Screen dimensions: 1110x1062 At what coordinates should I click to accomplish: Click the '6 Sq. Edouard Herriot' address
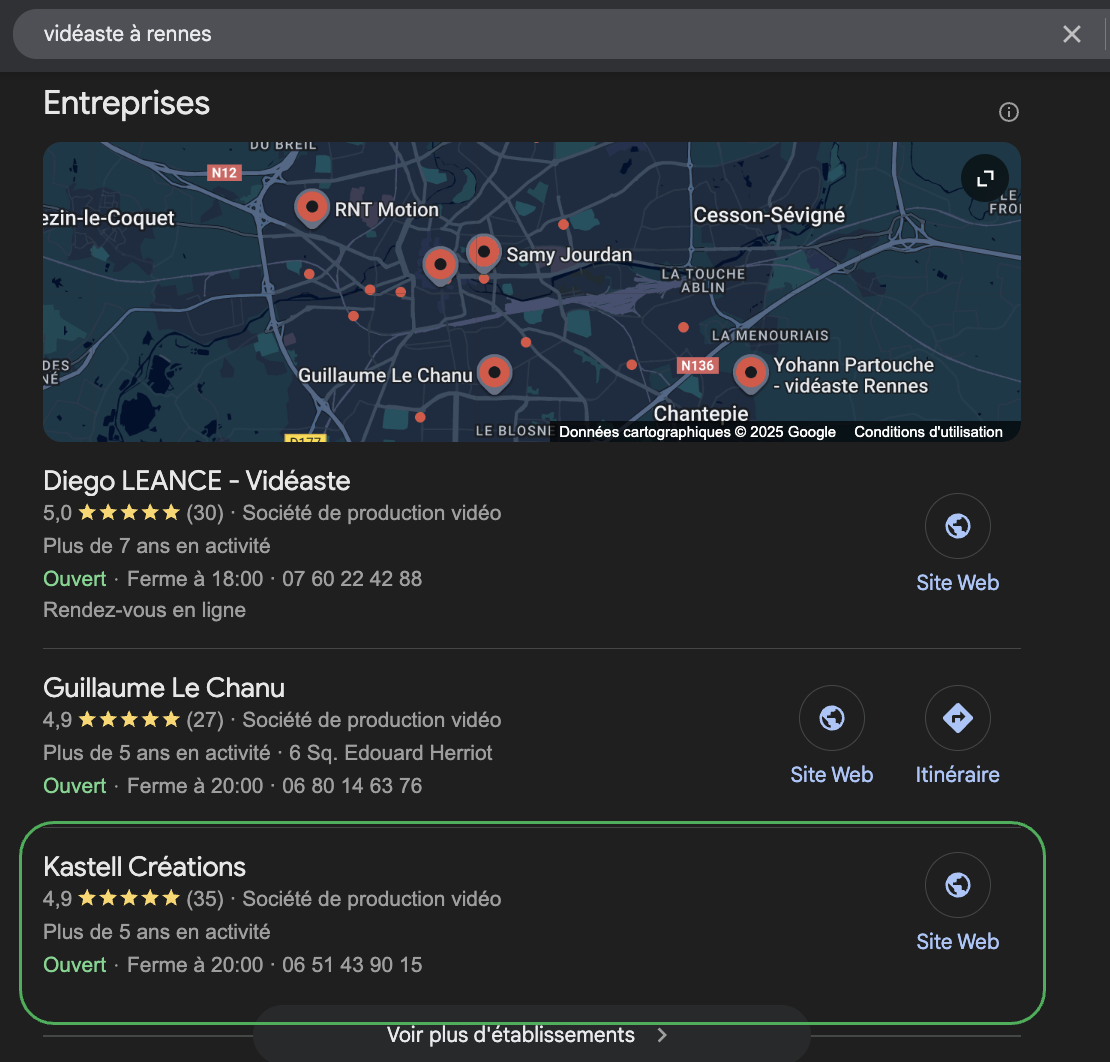click(390, 753)
